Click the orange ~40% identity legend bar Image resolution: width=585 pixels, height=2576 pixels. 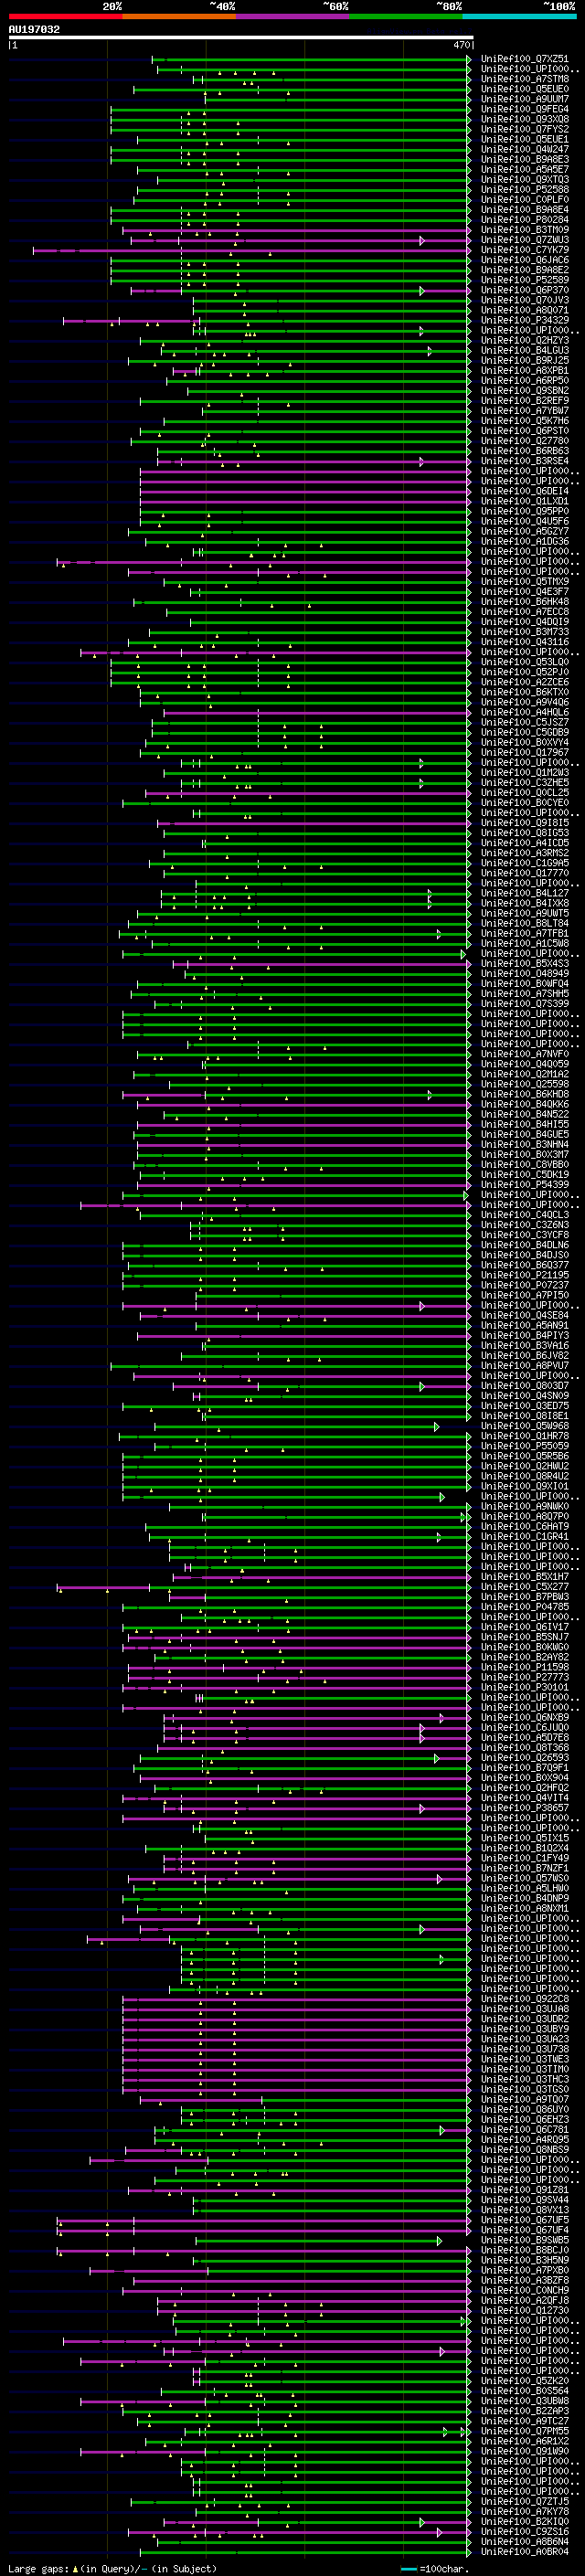179,16
